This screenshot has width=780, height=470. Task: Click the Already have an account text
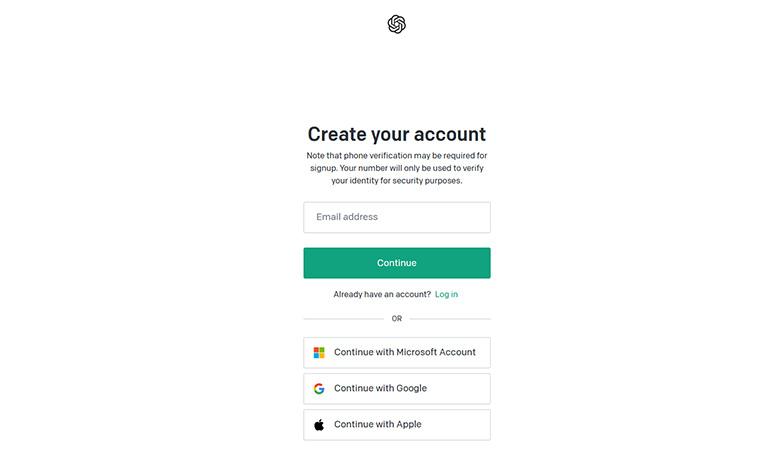382,294
